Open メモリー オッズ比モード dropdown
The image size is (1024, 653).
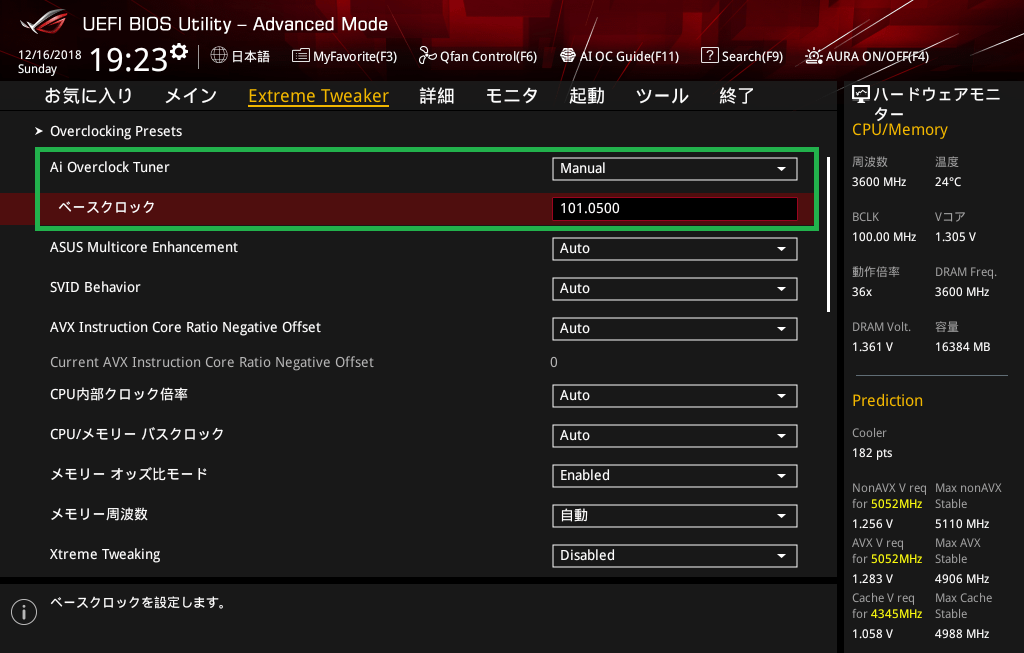tap(675, 475)
